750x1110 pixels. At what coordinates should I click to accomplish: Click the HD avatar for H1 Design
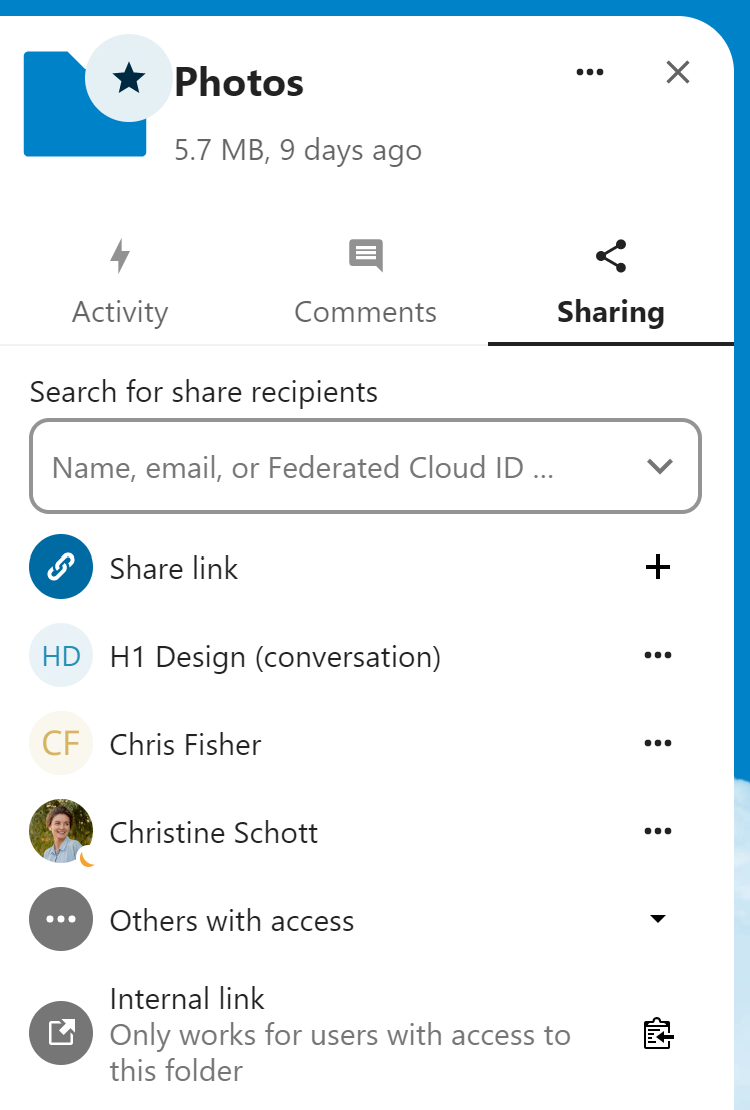point(61,655)
